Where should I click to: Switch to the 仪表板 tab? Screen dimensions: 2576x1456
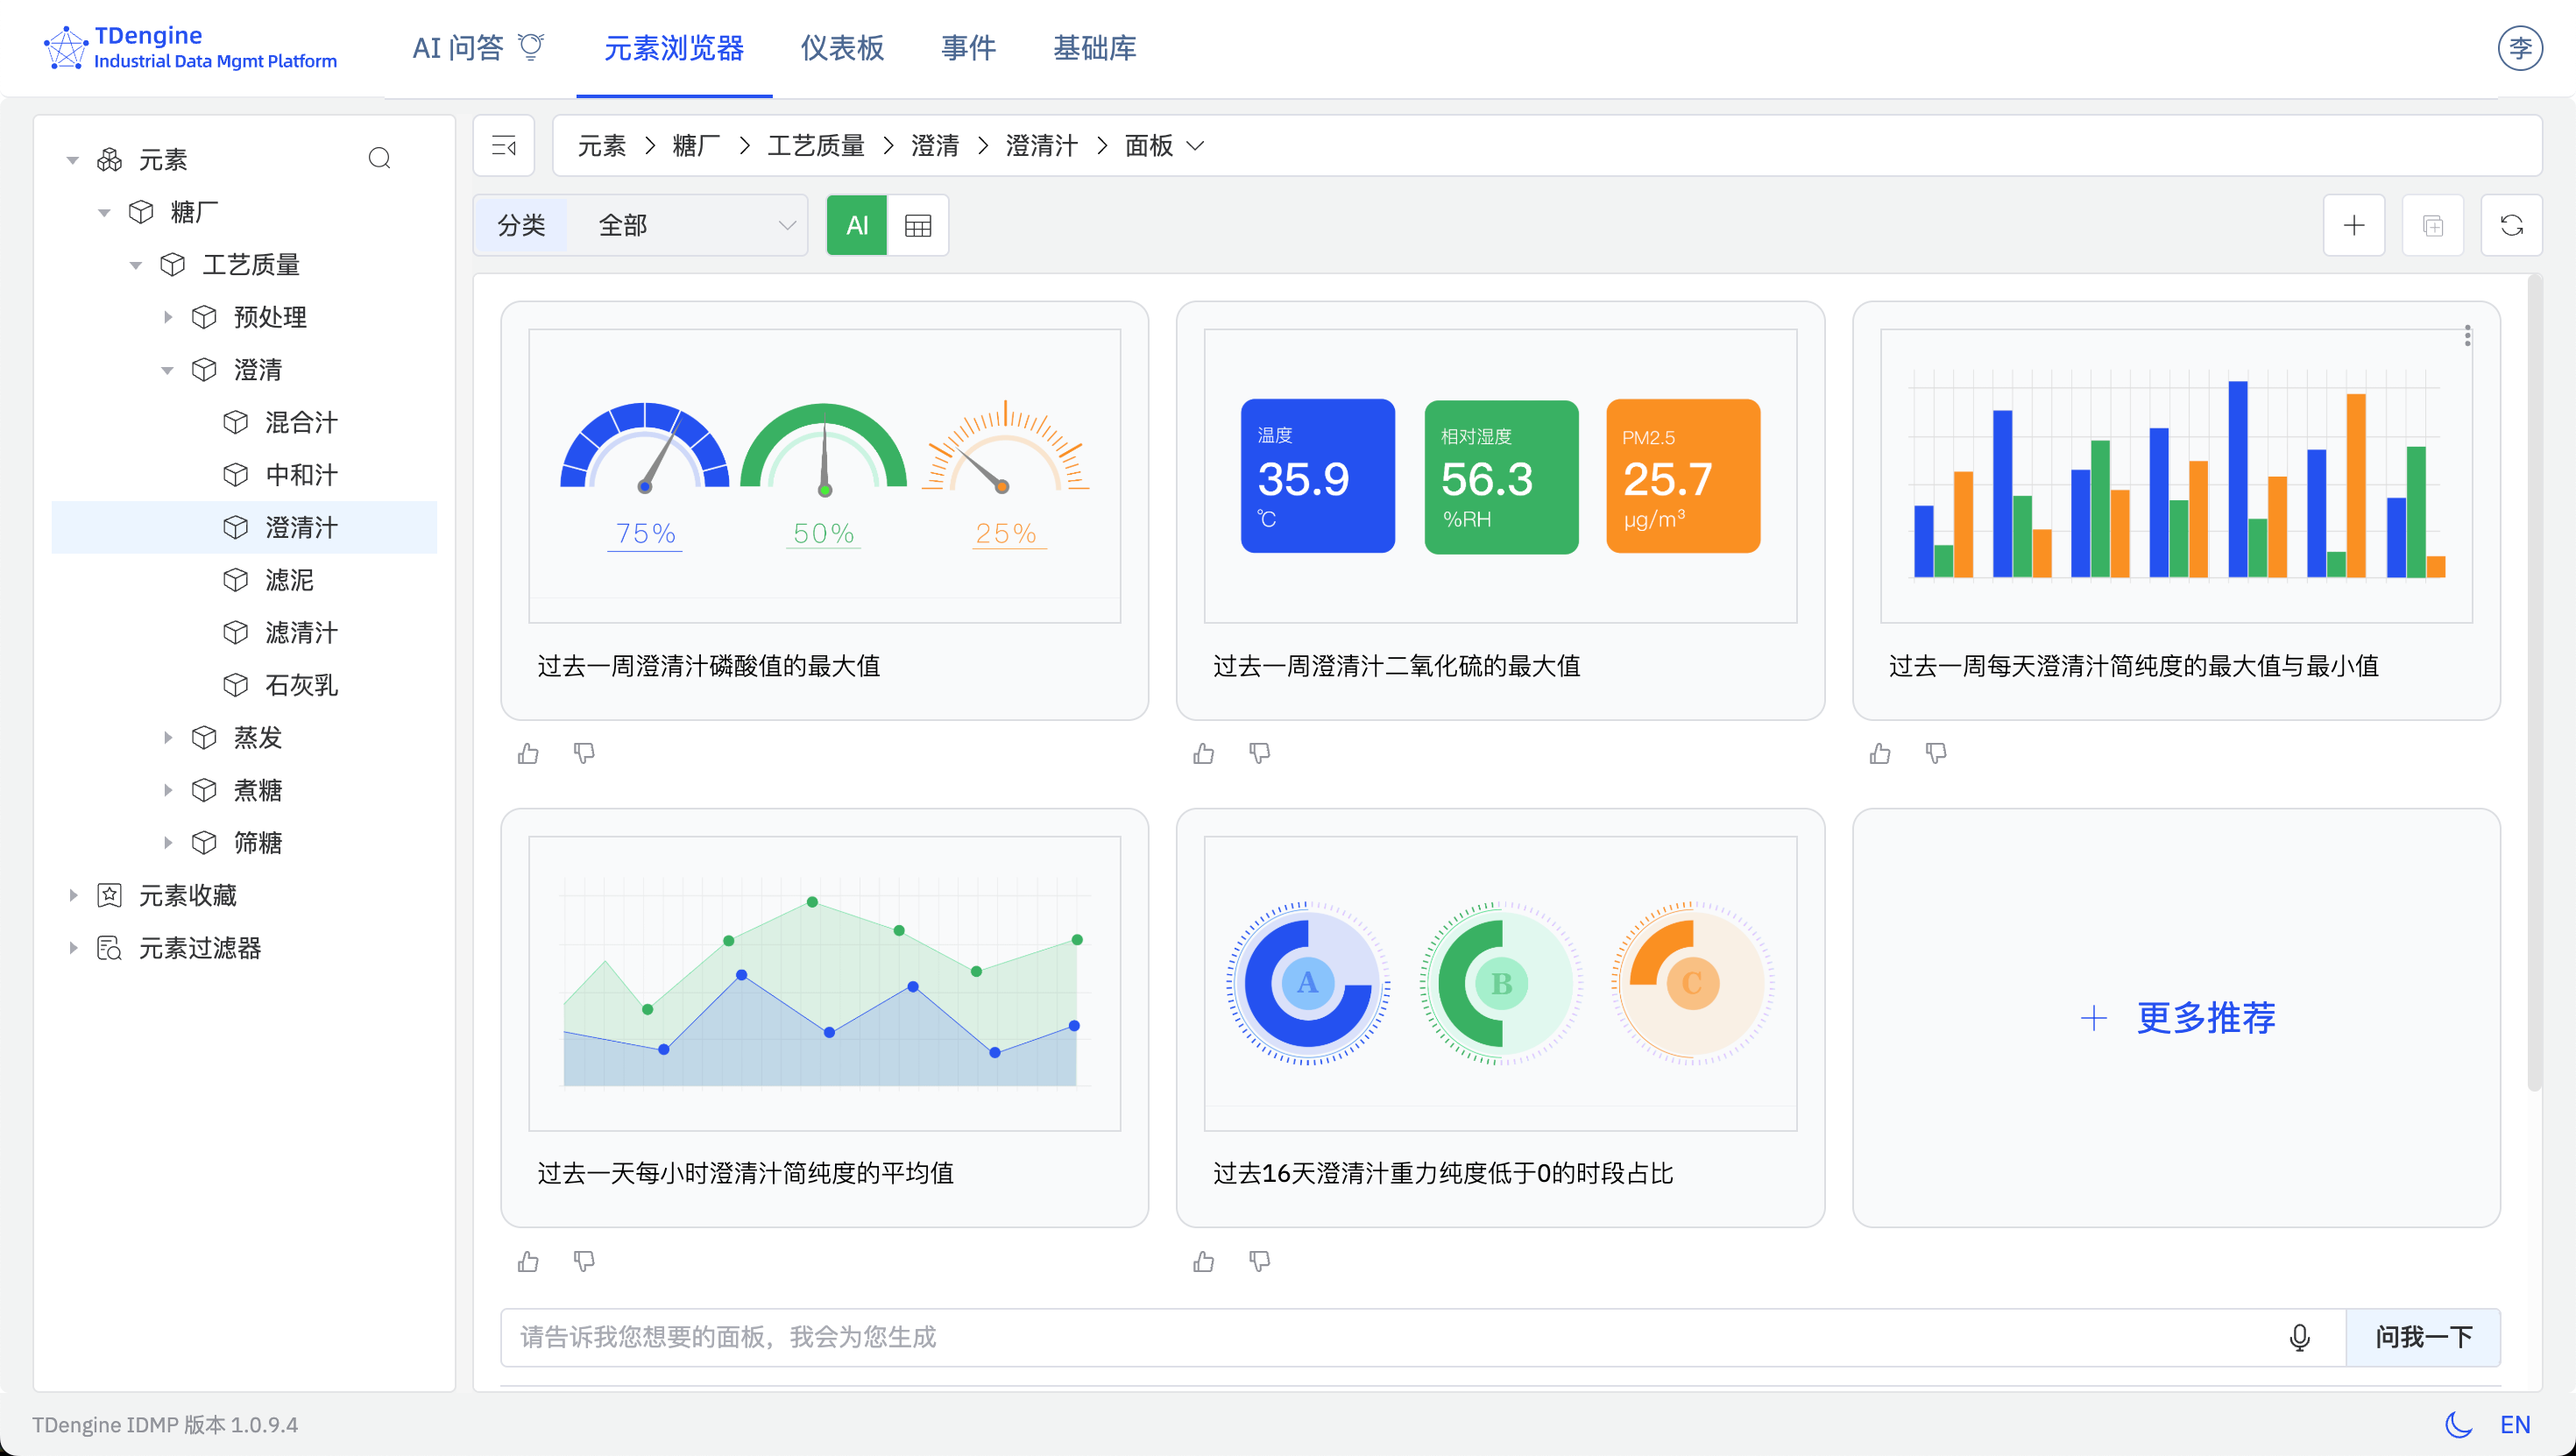tap(842, 48)
